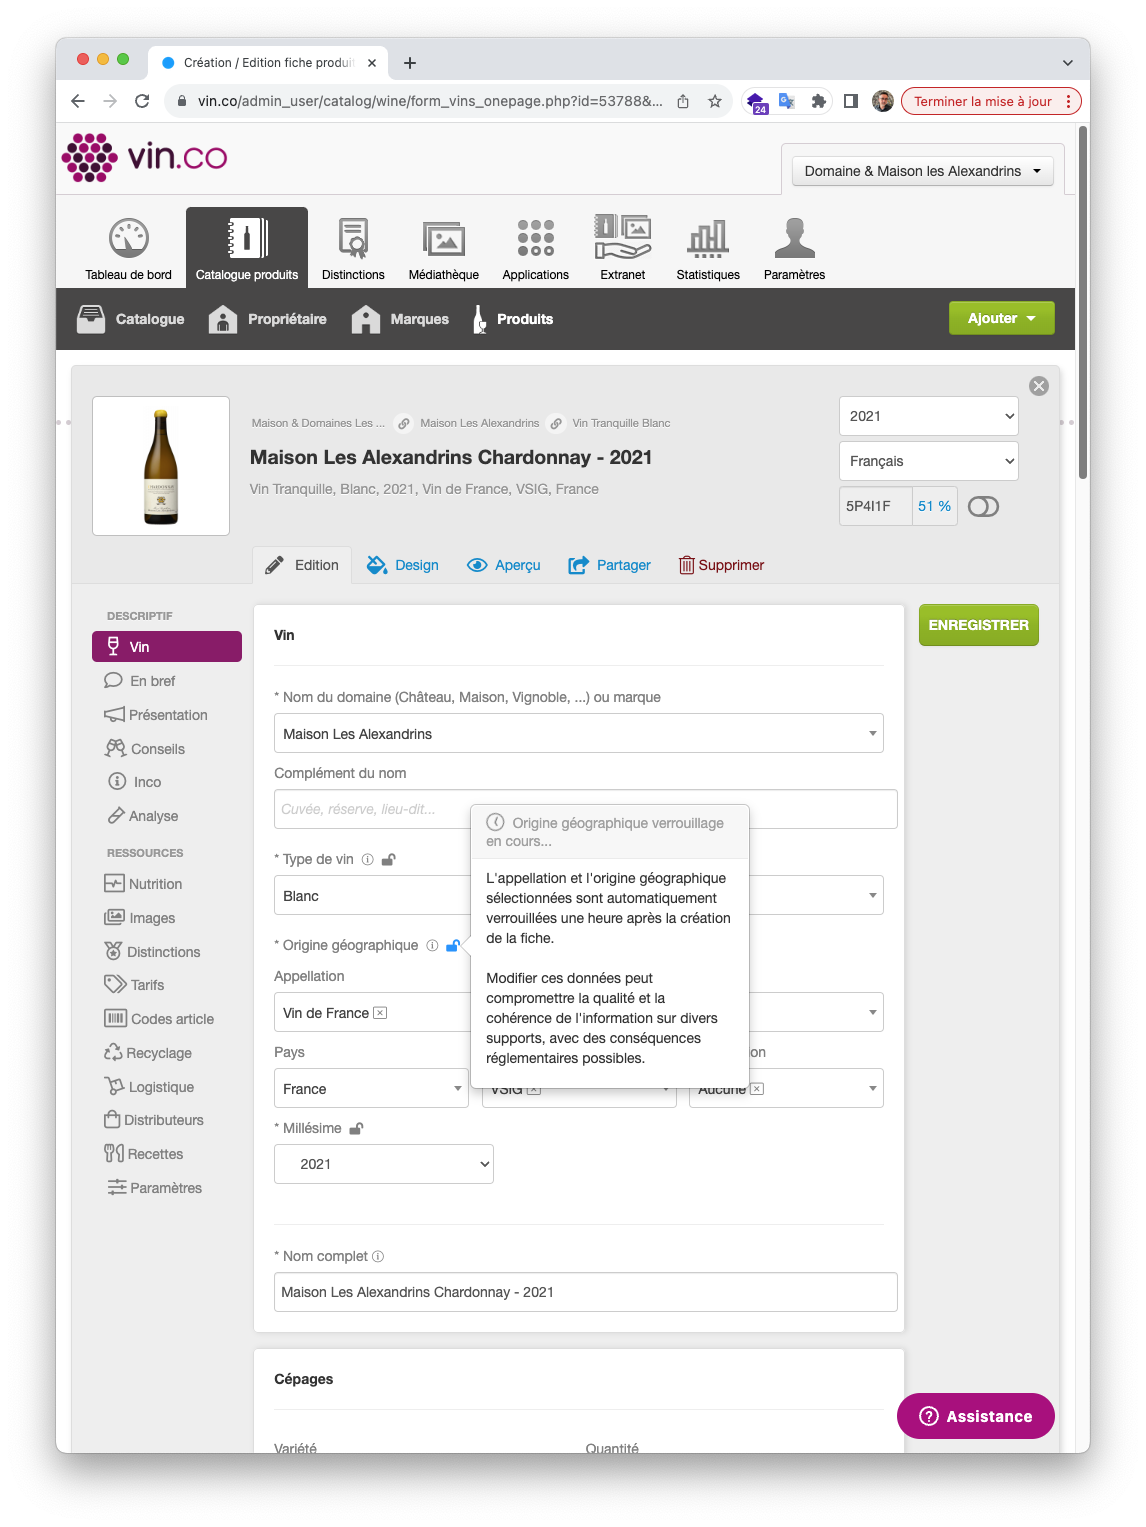Click the page vertical scrollbar
The image size is (1146, 1527).
[1083, 302]
